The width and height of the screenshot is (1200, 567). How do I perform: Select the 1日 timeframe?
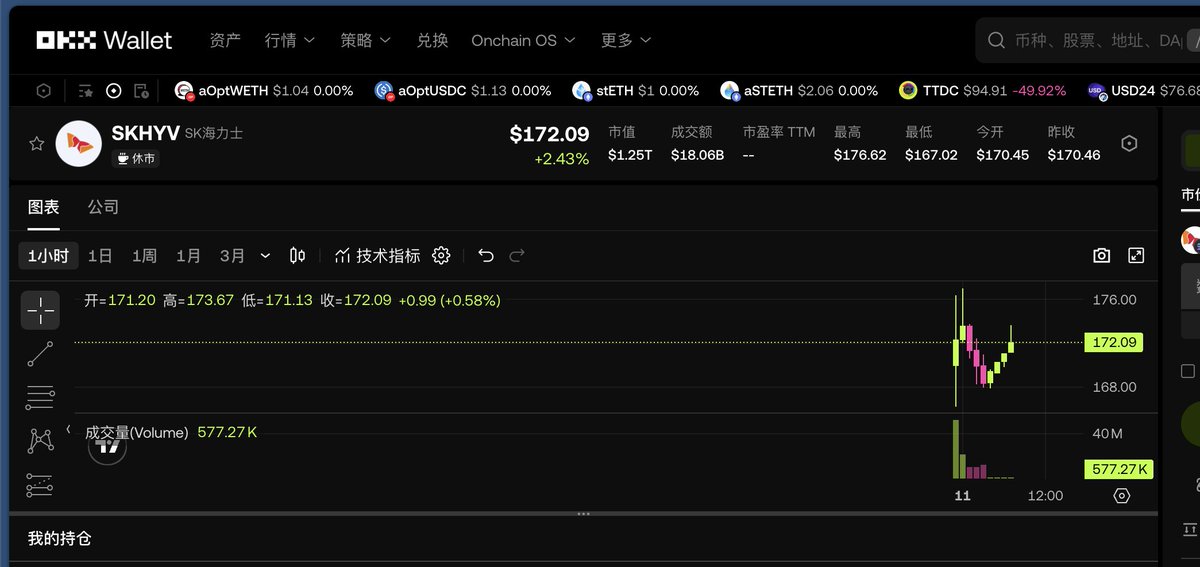(100, 256)
